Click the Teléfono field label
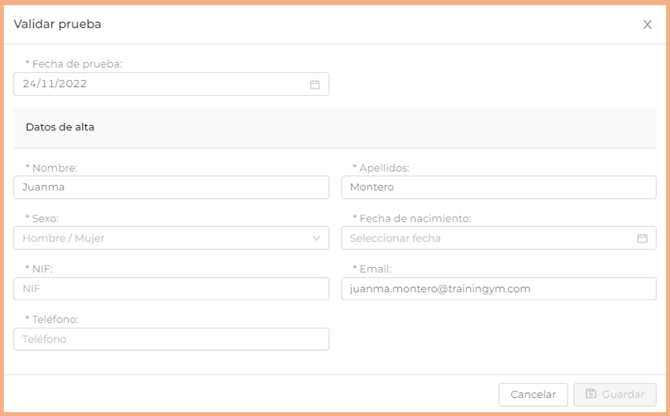Viewport: 670px width, 416px height. 53,320
